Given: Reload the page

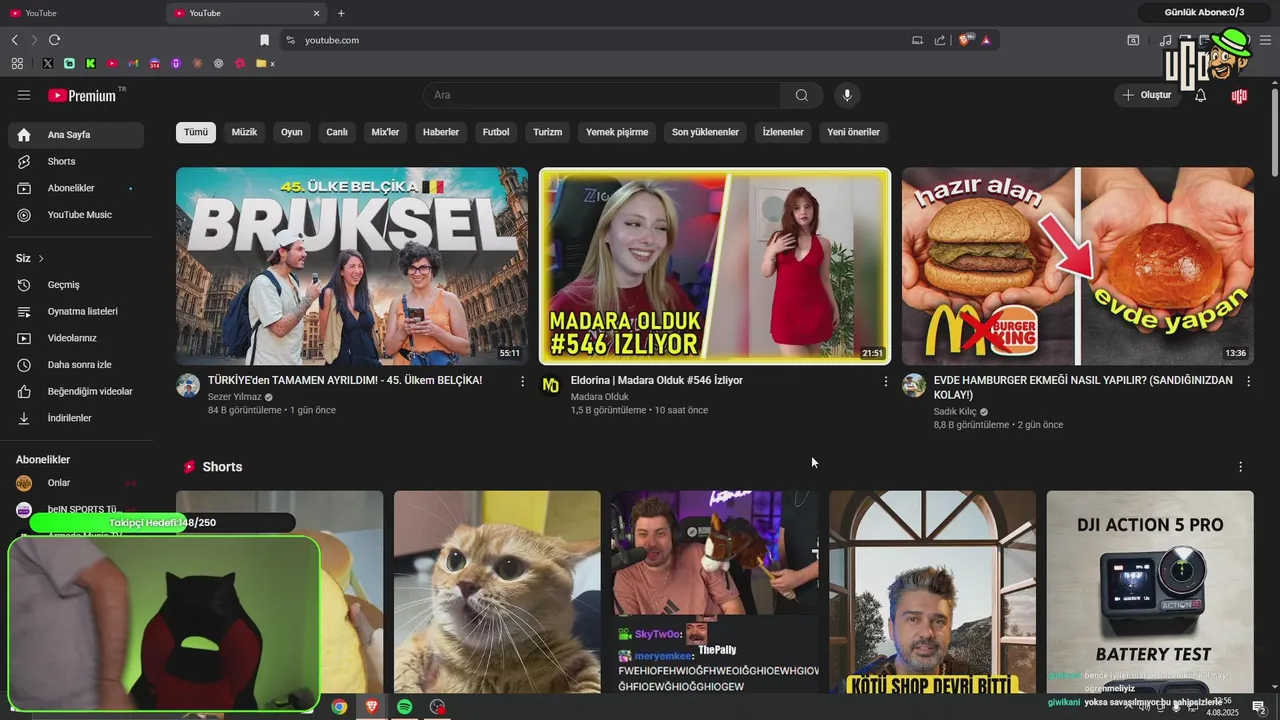Looking at the screenshot, I should tap(54, 40).
